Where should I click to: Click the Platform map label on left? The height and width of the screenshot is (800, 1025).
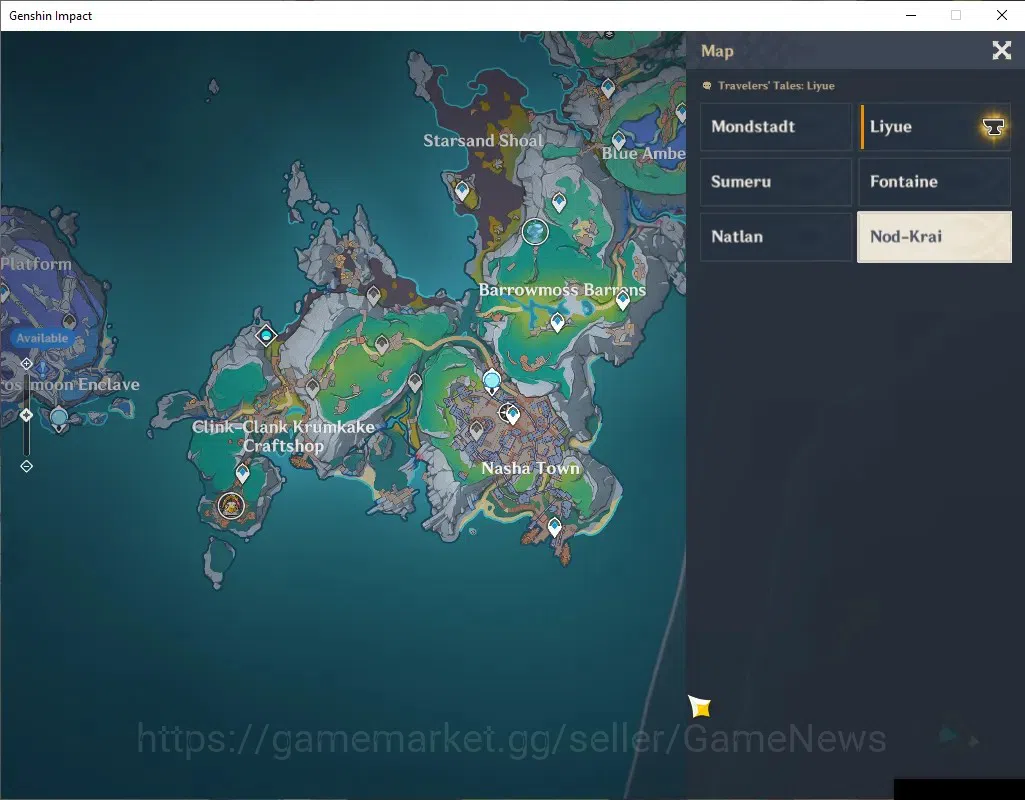point(36,264)
